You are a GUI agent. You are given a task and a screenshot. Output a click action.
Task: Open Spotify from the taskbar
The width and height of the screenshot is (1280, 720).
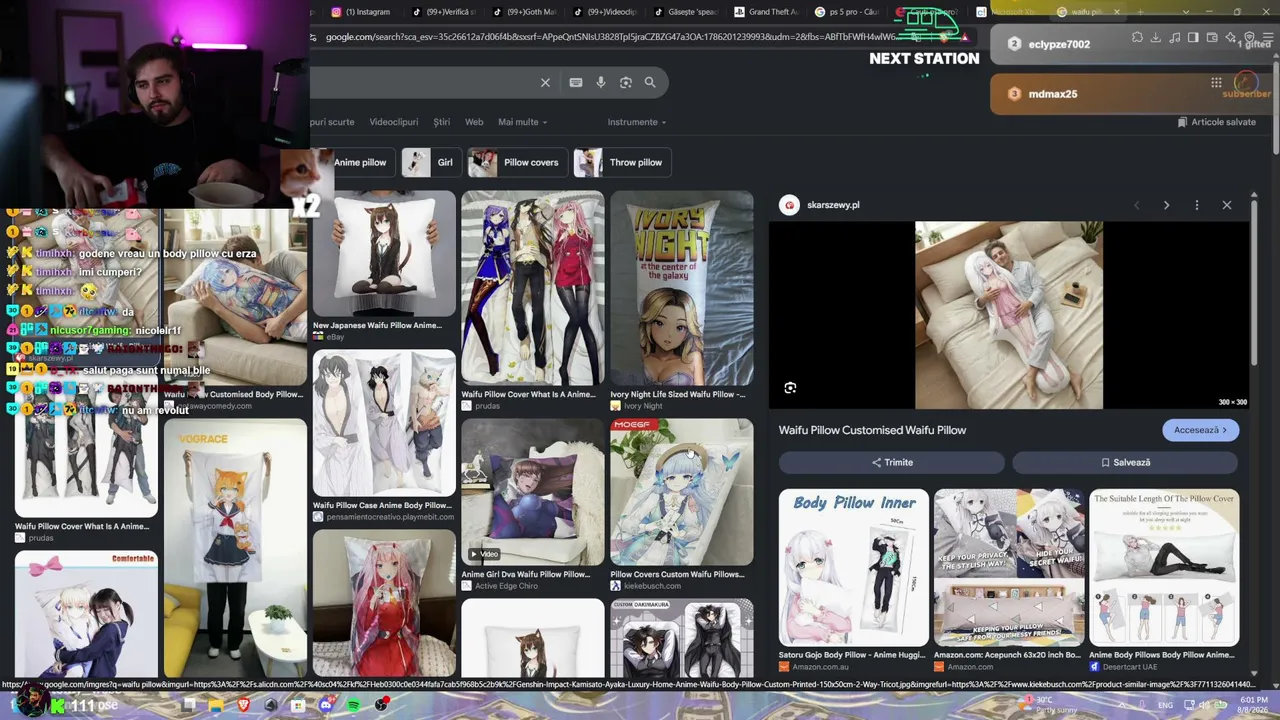tap(354, 705)
